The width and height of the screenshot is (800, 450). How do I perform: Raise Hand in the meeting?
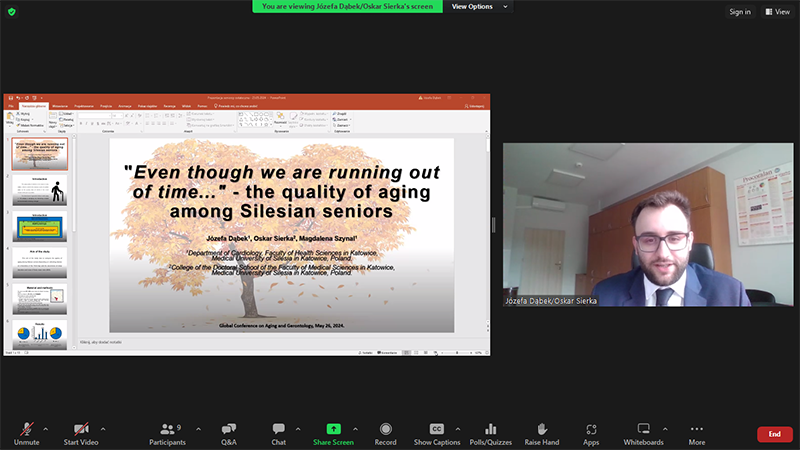pos(541,429)
